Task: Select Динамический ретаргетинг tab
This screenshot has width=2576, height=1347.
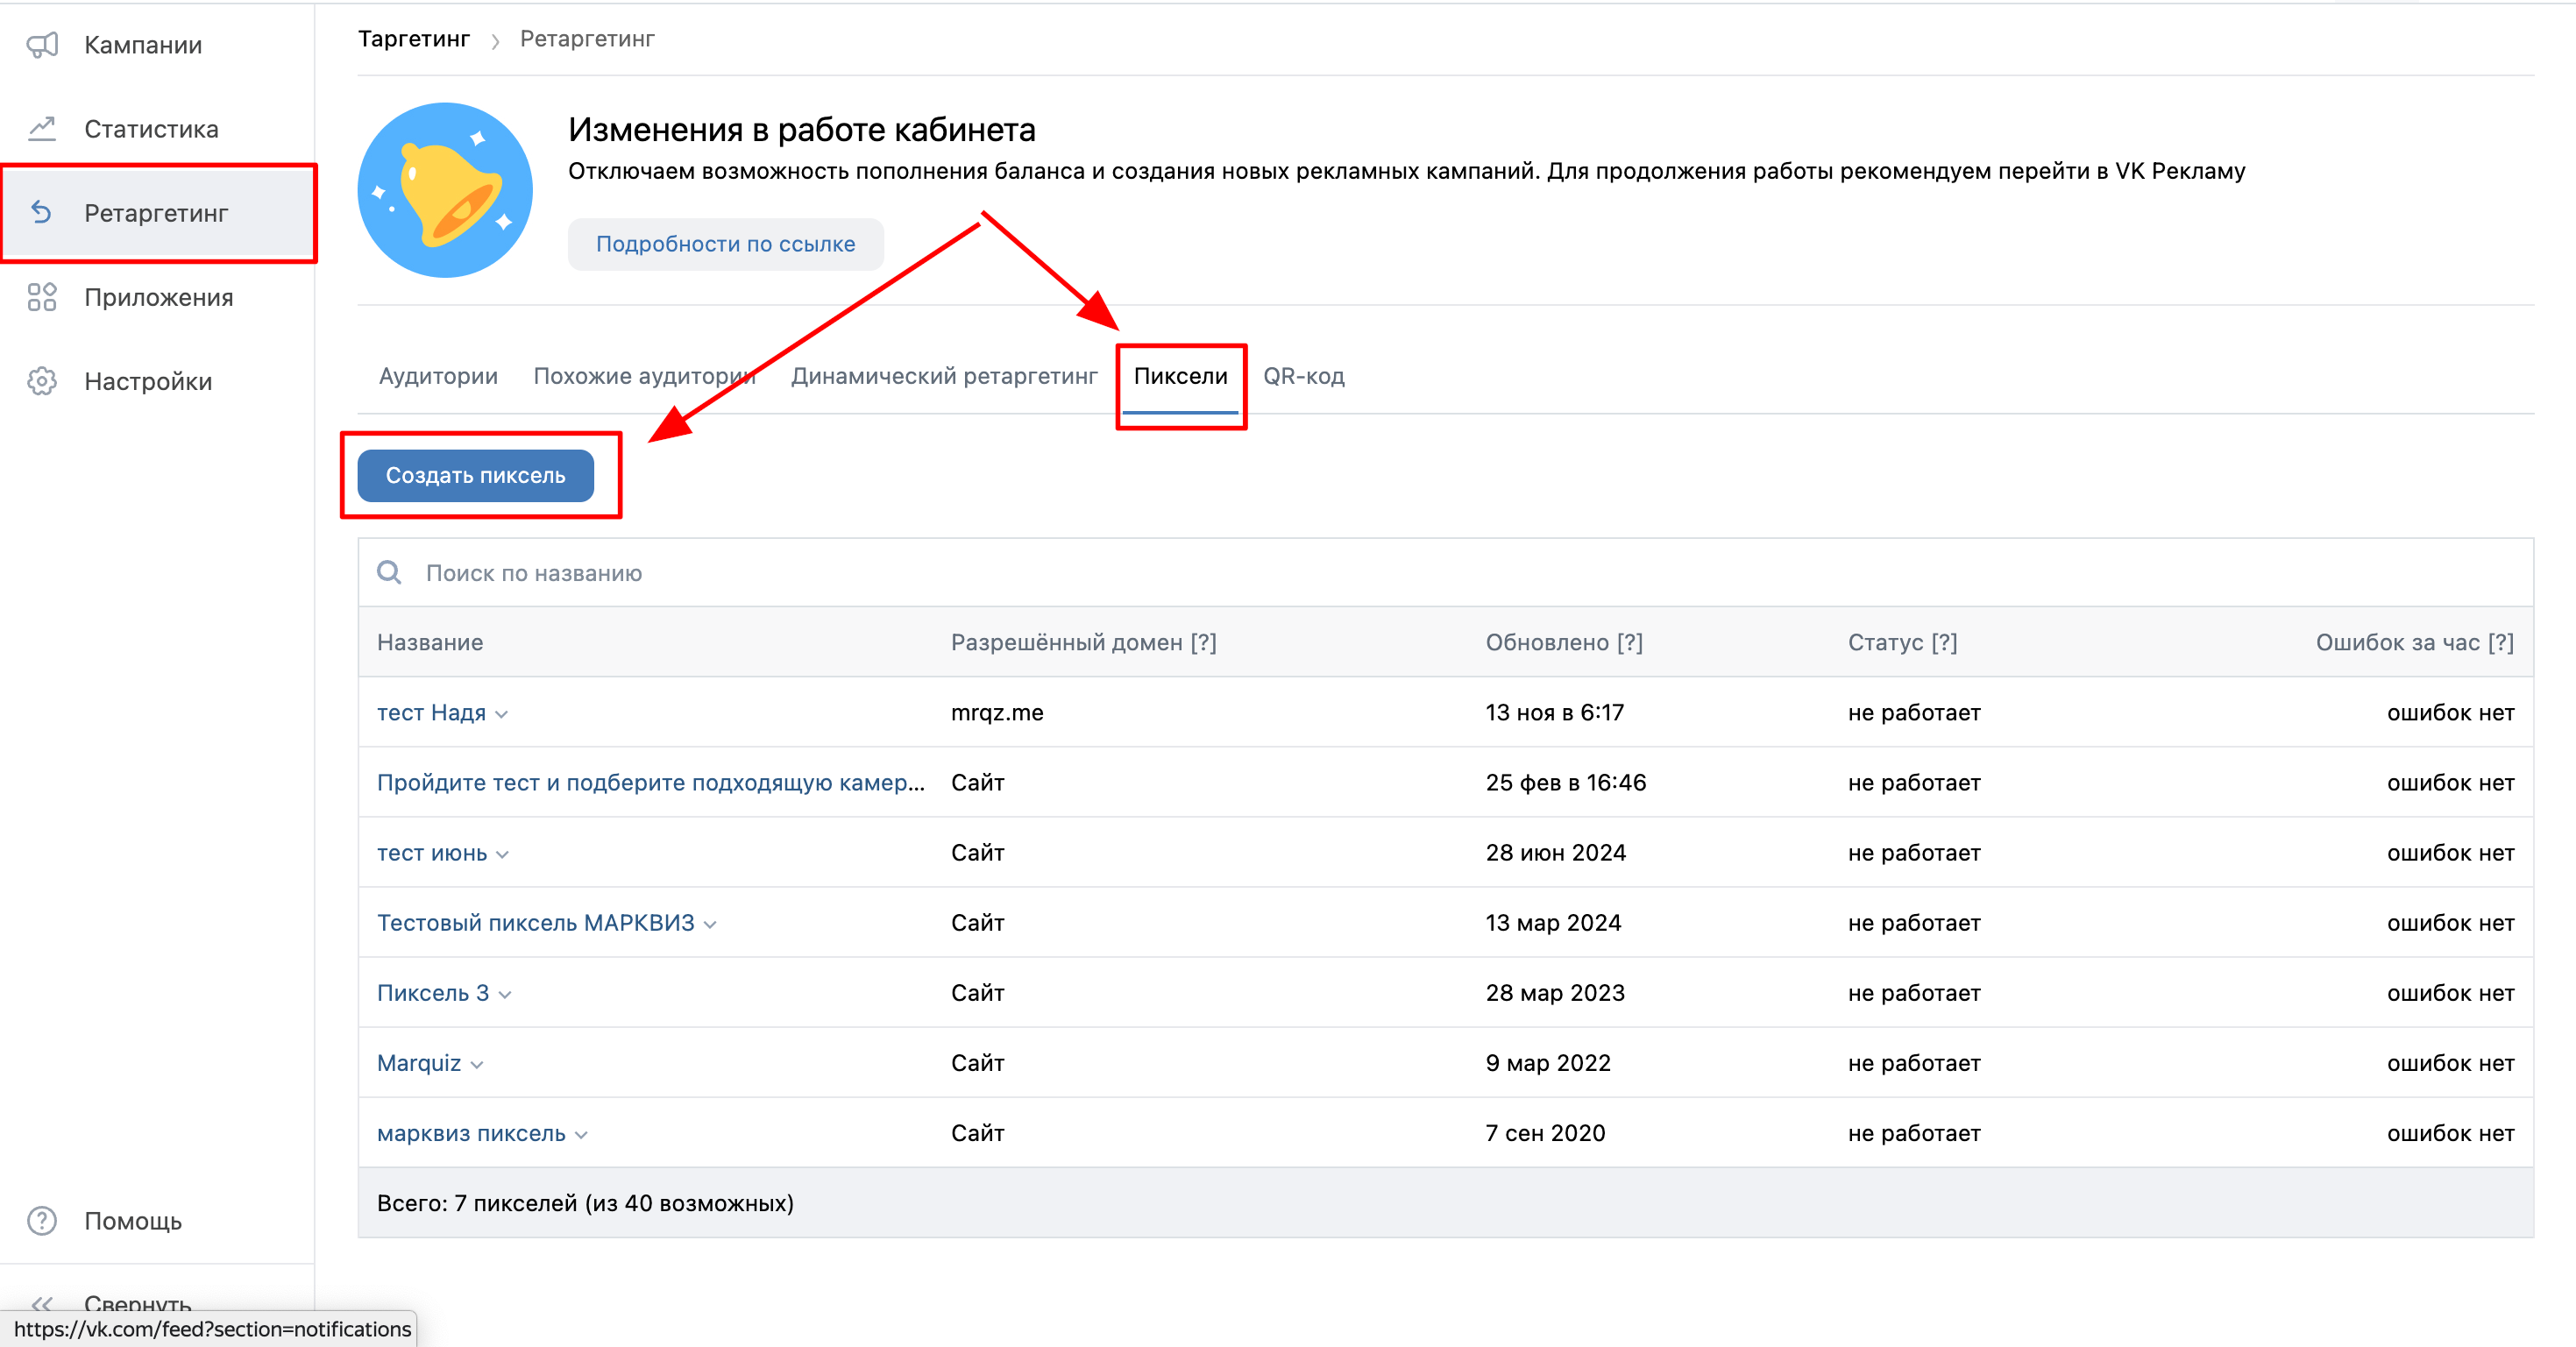Action: 943,376
